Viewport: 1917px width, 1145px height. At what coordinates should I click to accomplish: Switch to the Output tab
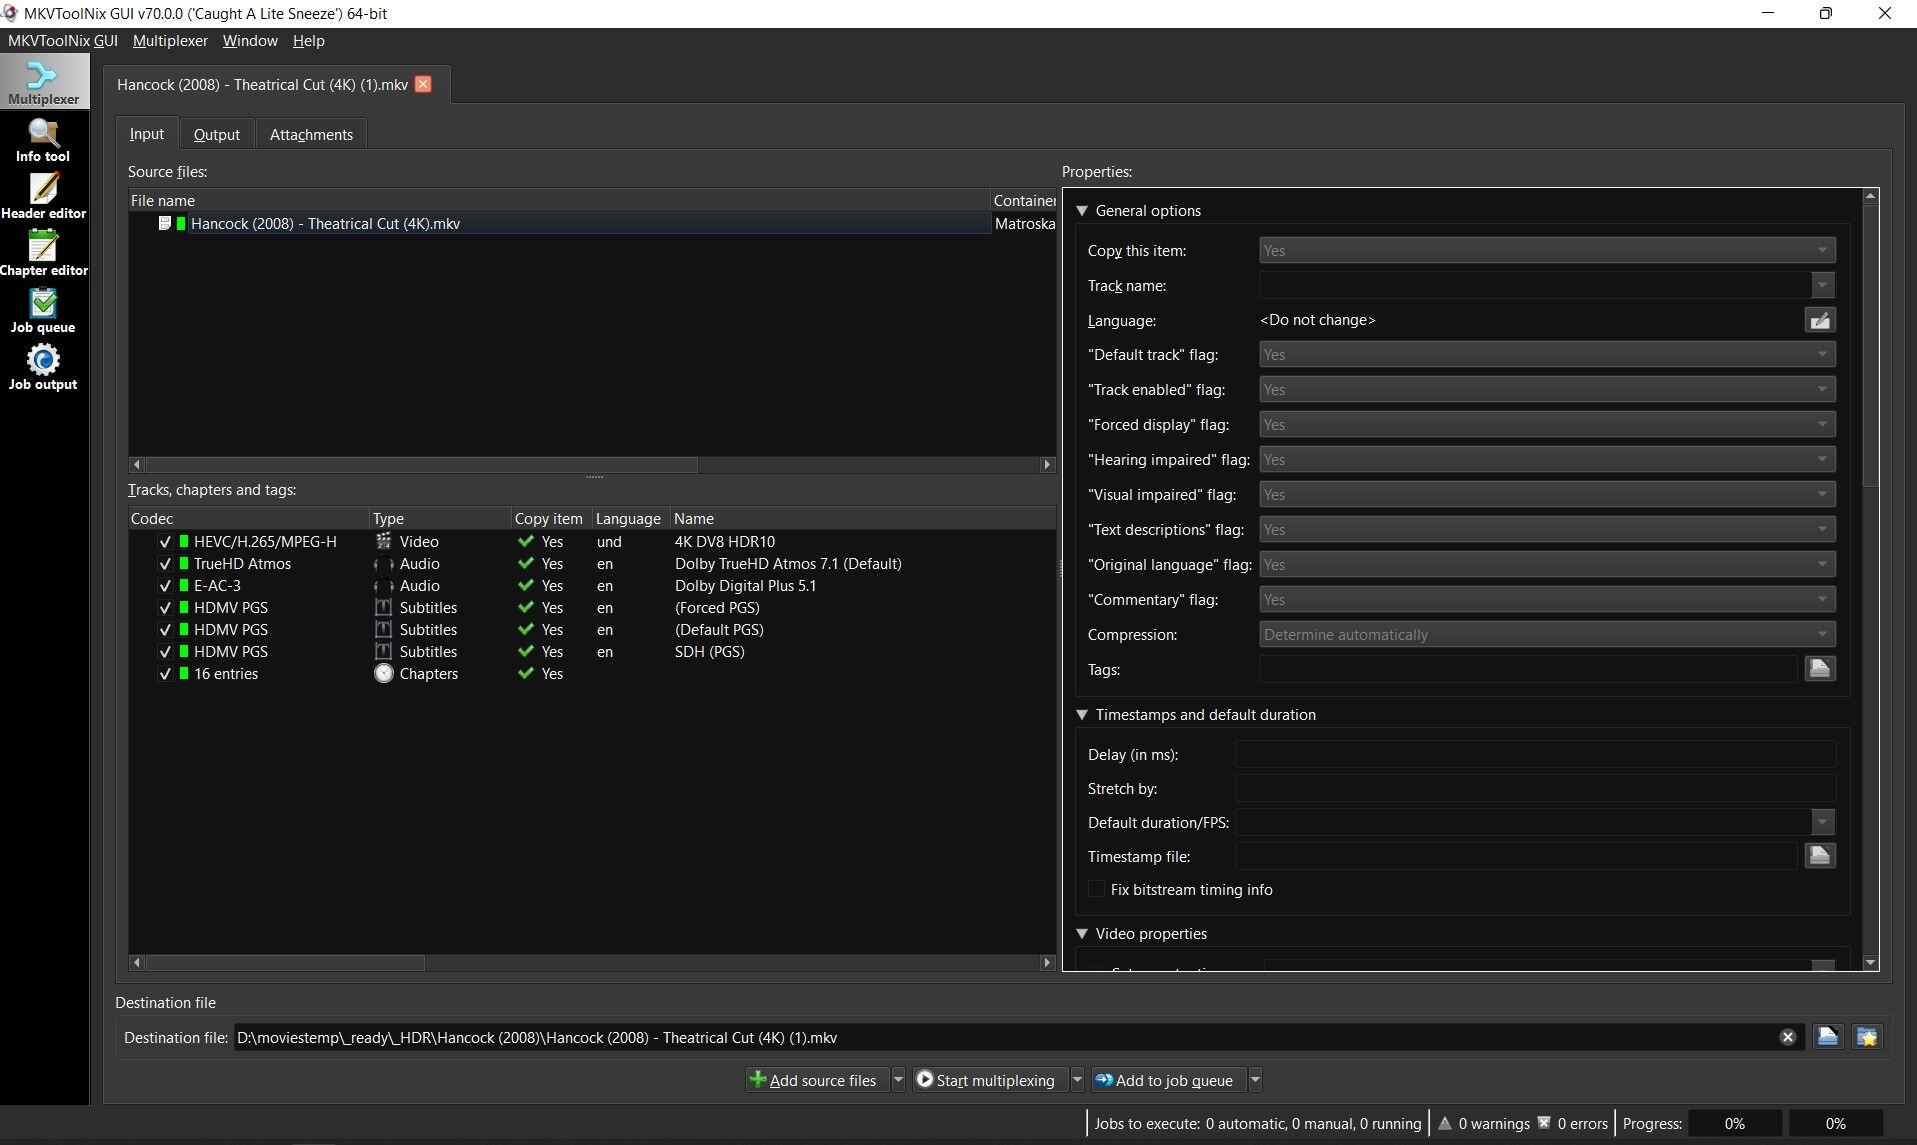(216, 135)
